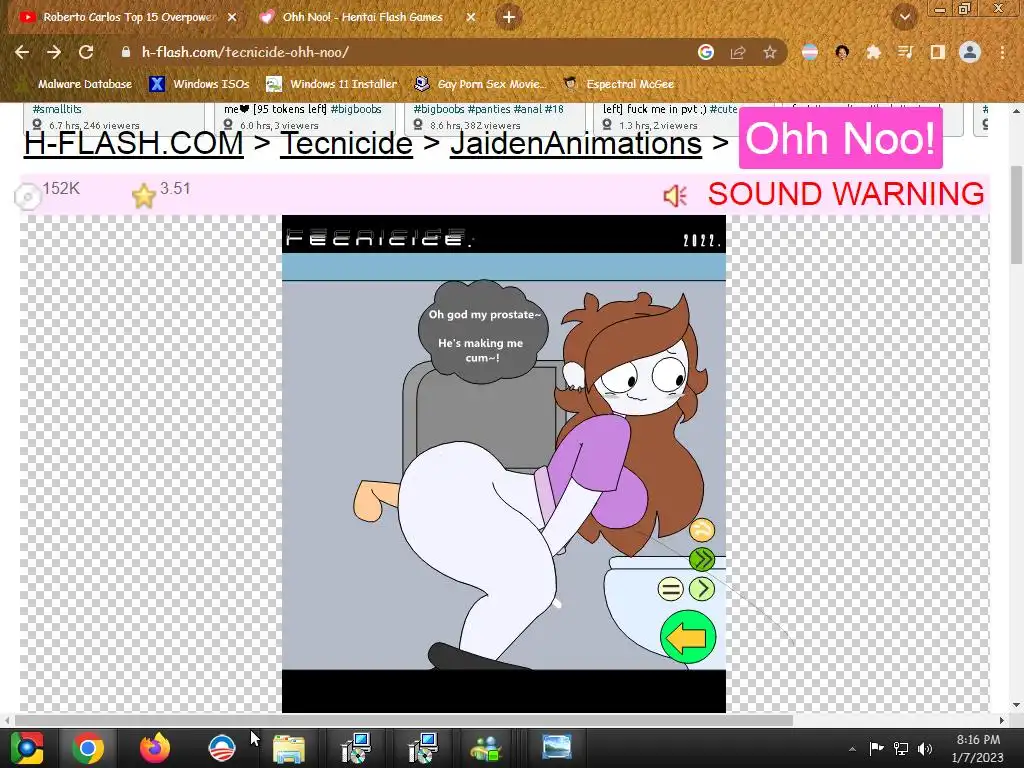Open the picture viewer taskbar icon

556,747
